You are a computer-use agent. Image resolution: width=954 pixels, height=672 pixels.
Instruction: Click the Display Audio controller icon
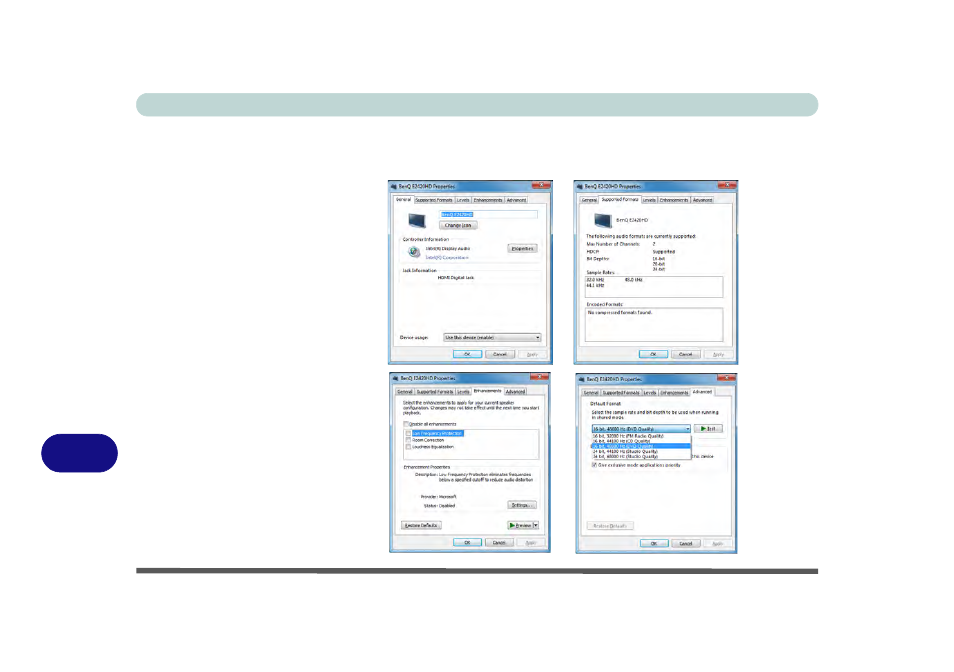pyautogui.click(x=414, y=252)
